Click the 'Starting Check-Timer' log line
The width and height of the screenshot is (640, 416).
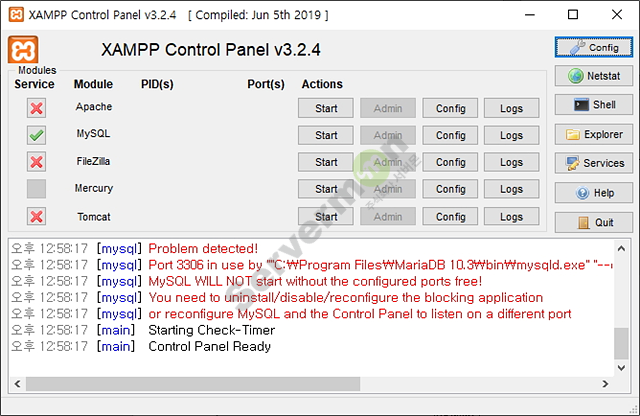[x=211, y=330]
